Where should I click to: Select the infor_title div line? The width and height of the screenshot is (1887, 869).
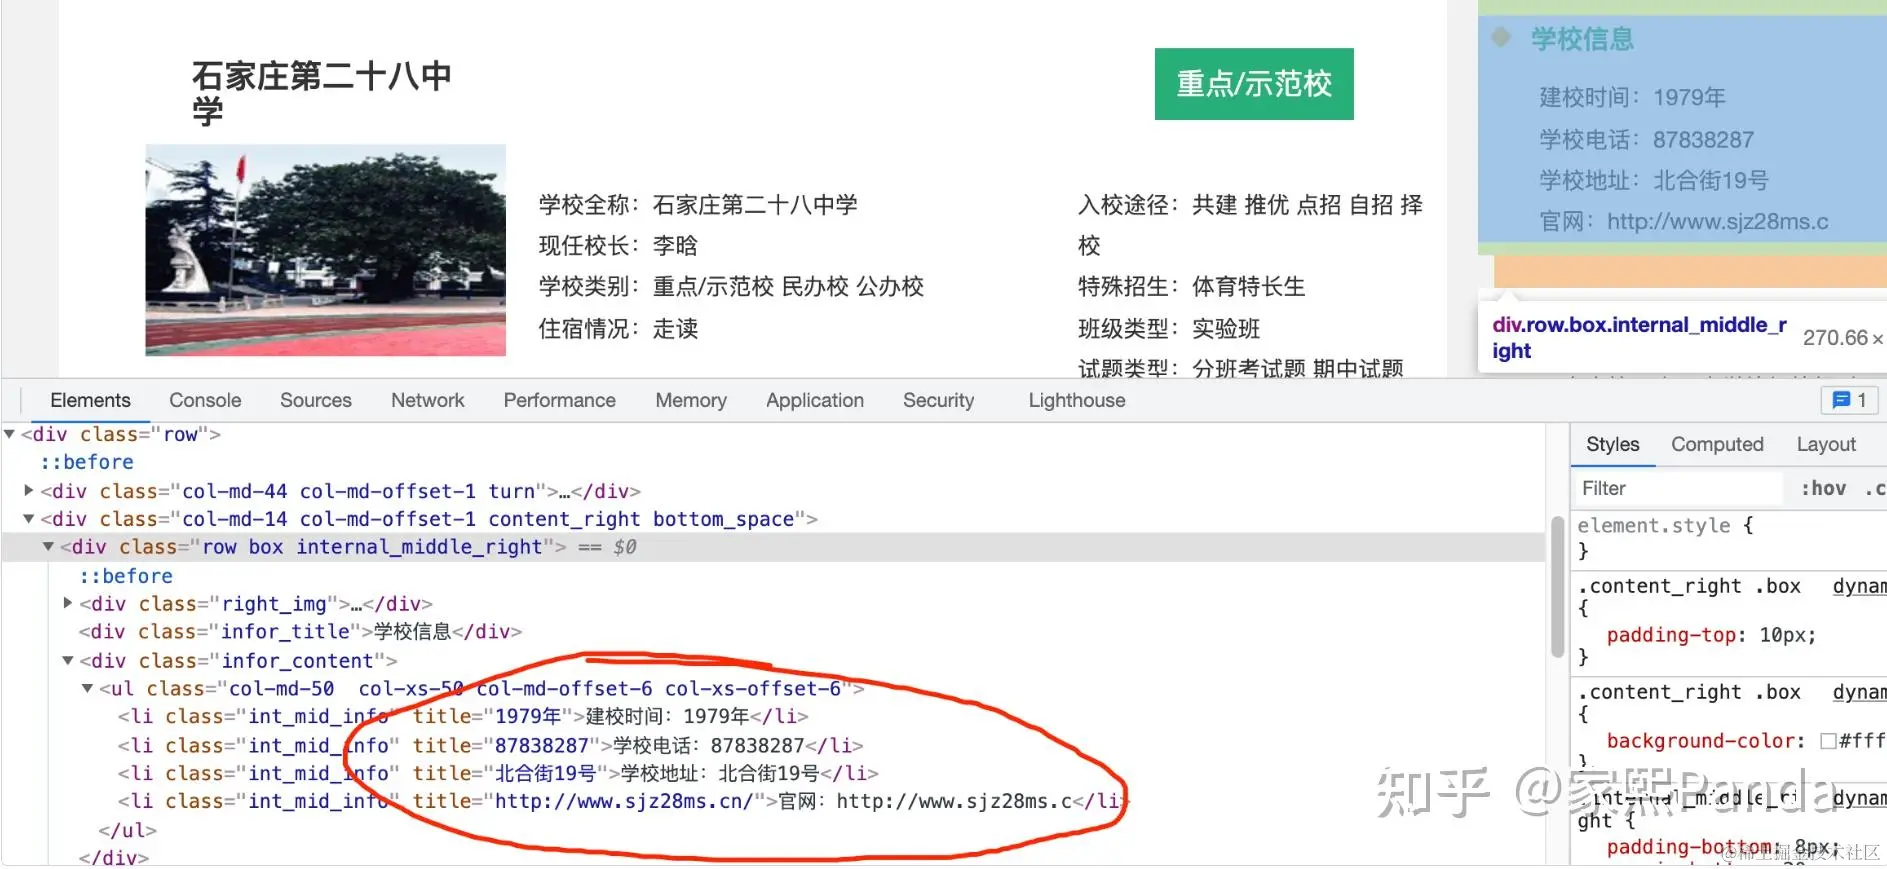click(300, 632)
